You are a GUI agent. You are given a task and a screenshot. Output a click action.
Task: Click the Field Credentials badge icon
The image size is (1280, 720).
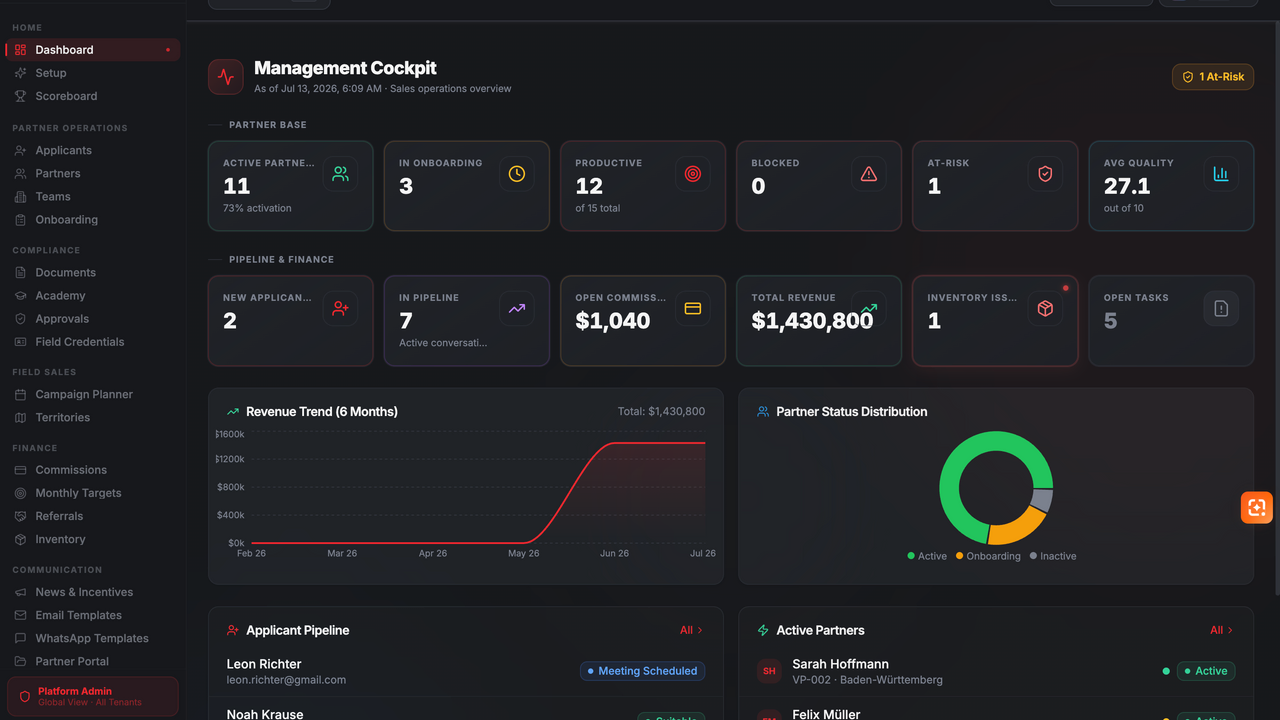(x=20, y=341)
